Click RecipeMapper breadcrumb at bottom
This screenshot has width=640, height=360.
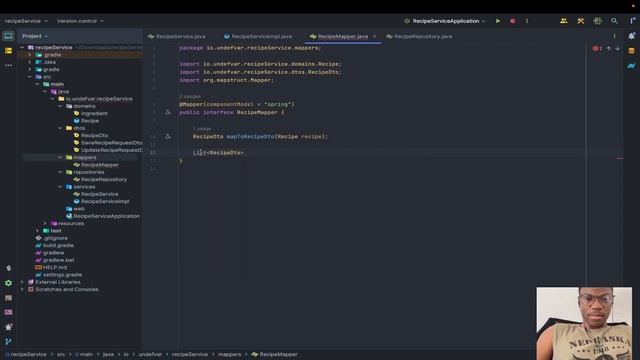pos(275,354)
